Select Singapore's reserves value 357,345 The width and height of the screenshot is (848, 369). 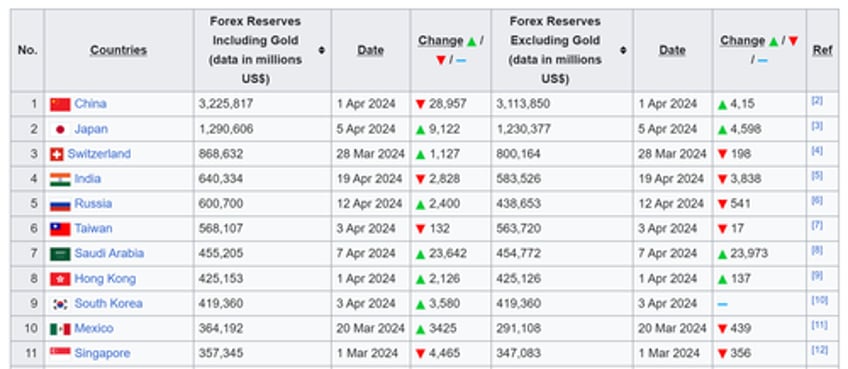point(221,353)
